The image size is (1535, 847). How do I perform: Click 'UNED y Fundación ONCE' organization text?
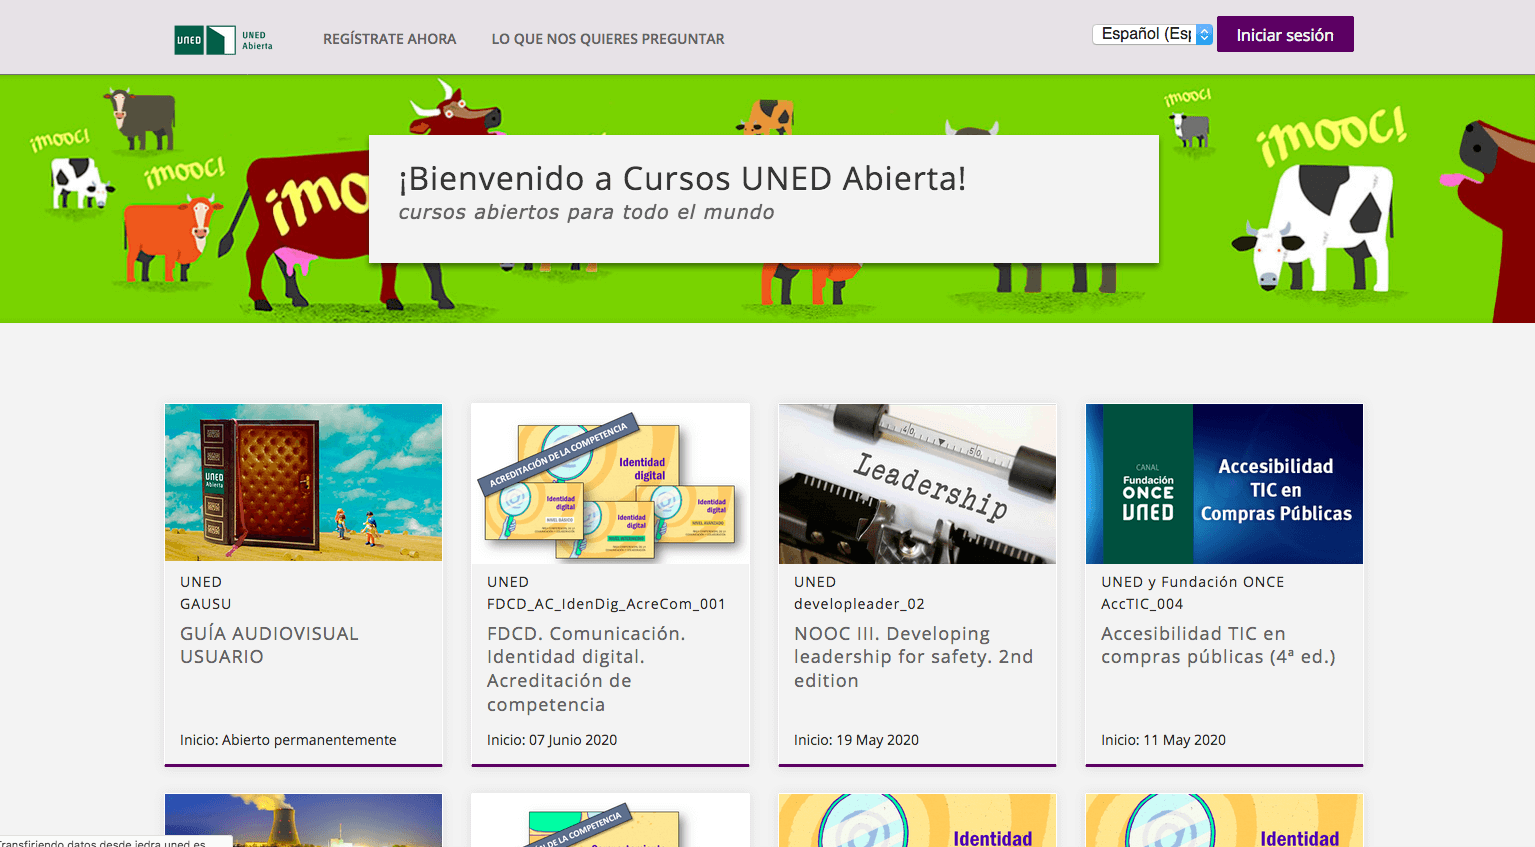click(x=1192, y=582)
